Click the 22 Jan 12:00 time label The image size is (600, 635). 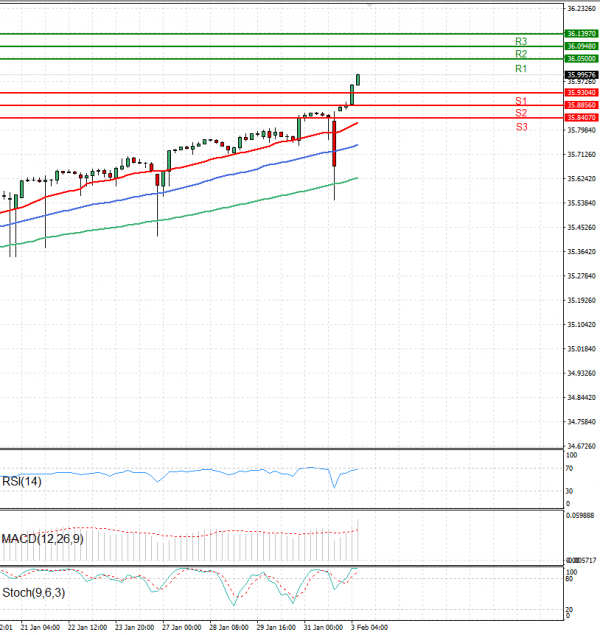pos(87,627)
